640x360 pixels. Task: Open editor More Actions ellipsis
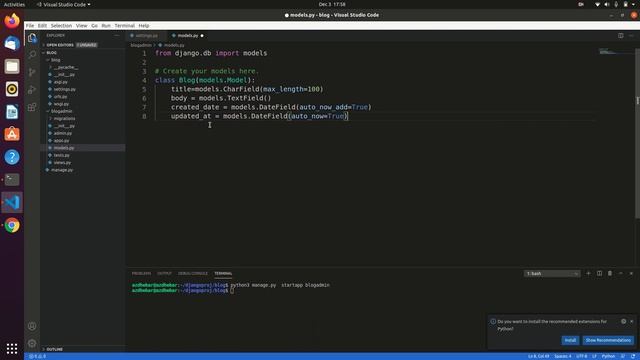coord(631,36)
